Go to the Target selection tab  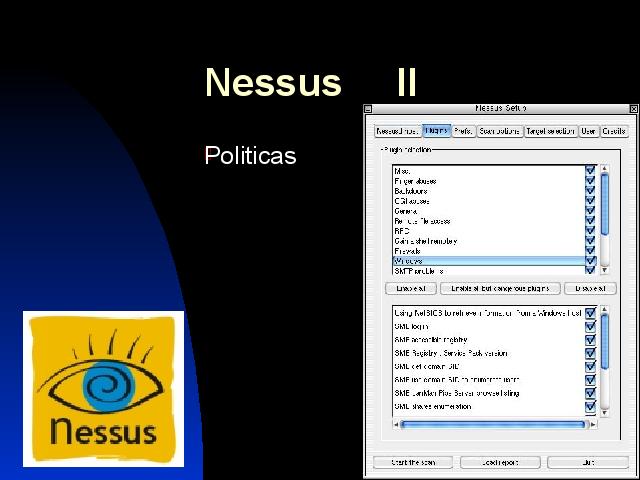point(550,131)
